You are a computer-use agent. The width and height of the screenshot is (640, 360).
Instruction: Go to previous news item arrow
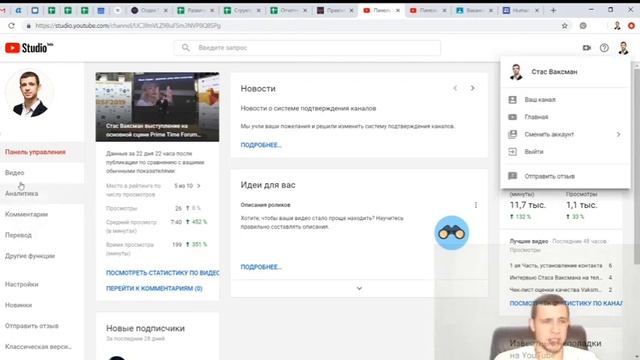pos(455,88)
